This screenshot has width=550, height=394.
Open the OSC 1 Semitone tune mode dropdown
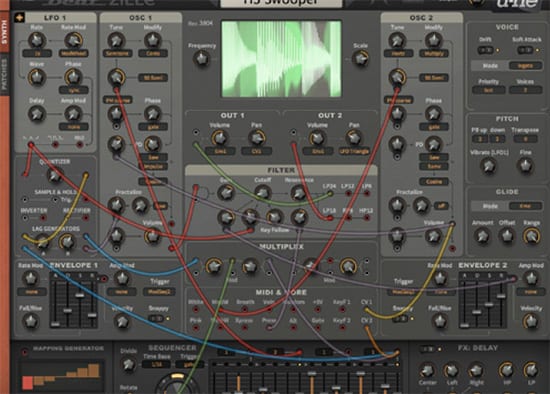(x=117, y=54)
